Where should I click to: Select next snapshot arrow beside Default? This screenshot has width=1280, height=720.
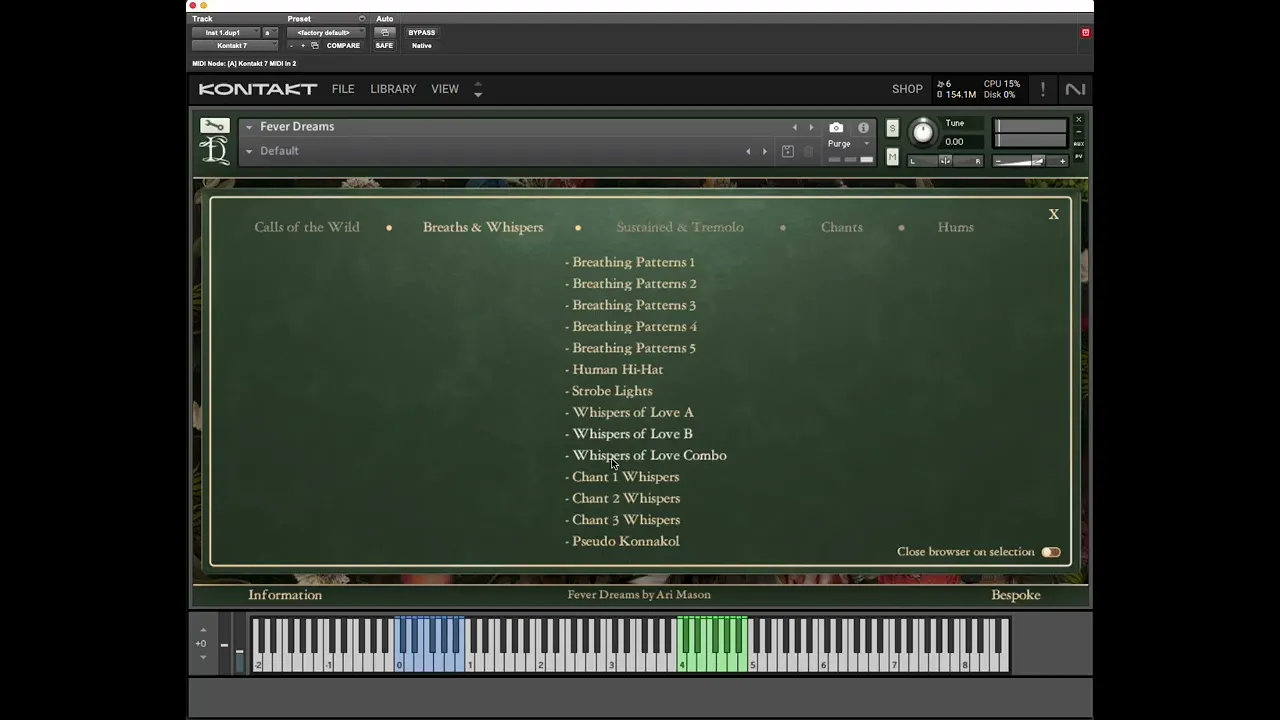coord(764,151)
